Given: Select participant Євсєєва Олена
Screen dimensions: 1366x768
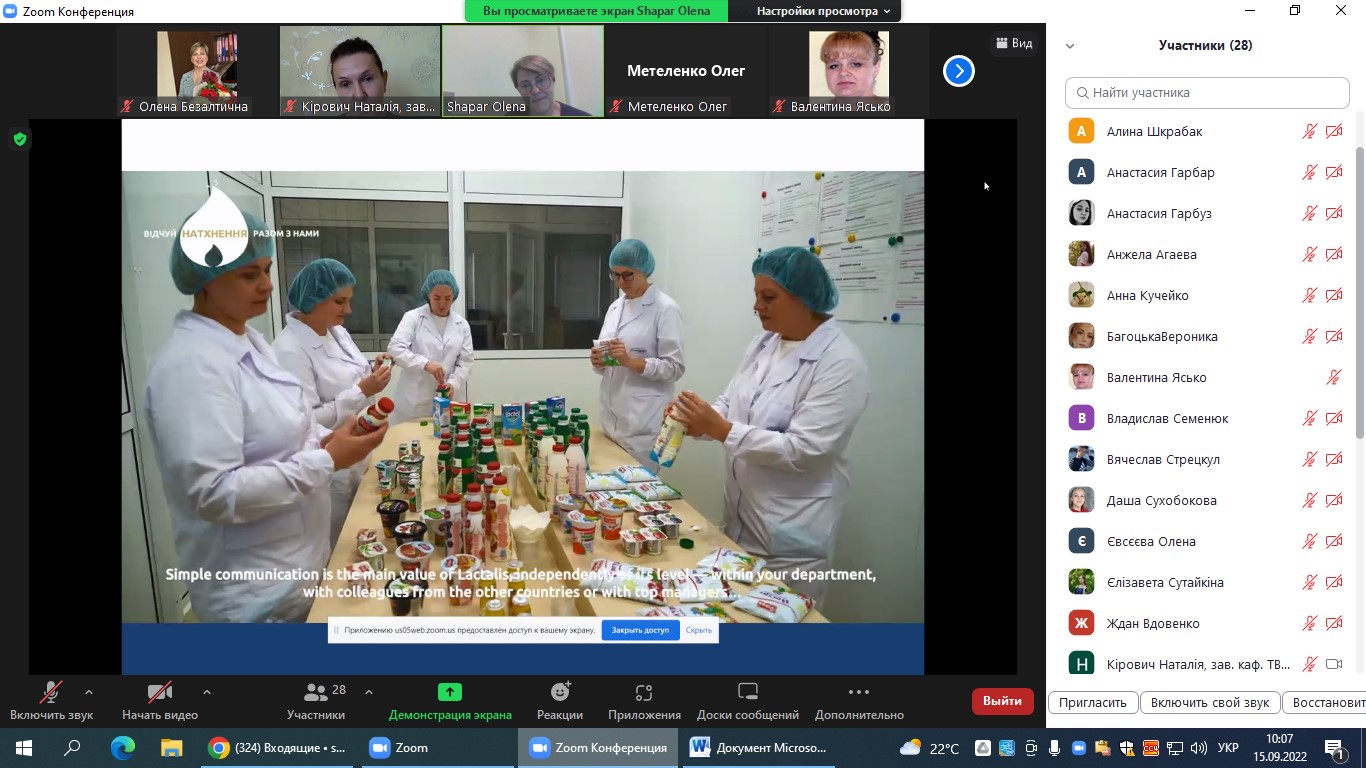Looking at the screenshot, I should click(1206, 541).
